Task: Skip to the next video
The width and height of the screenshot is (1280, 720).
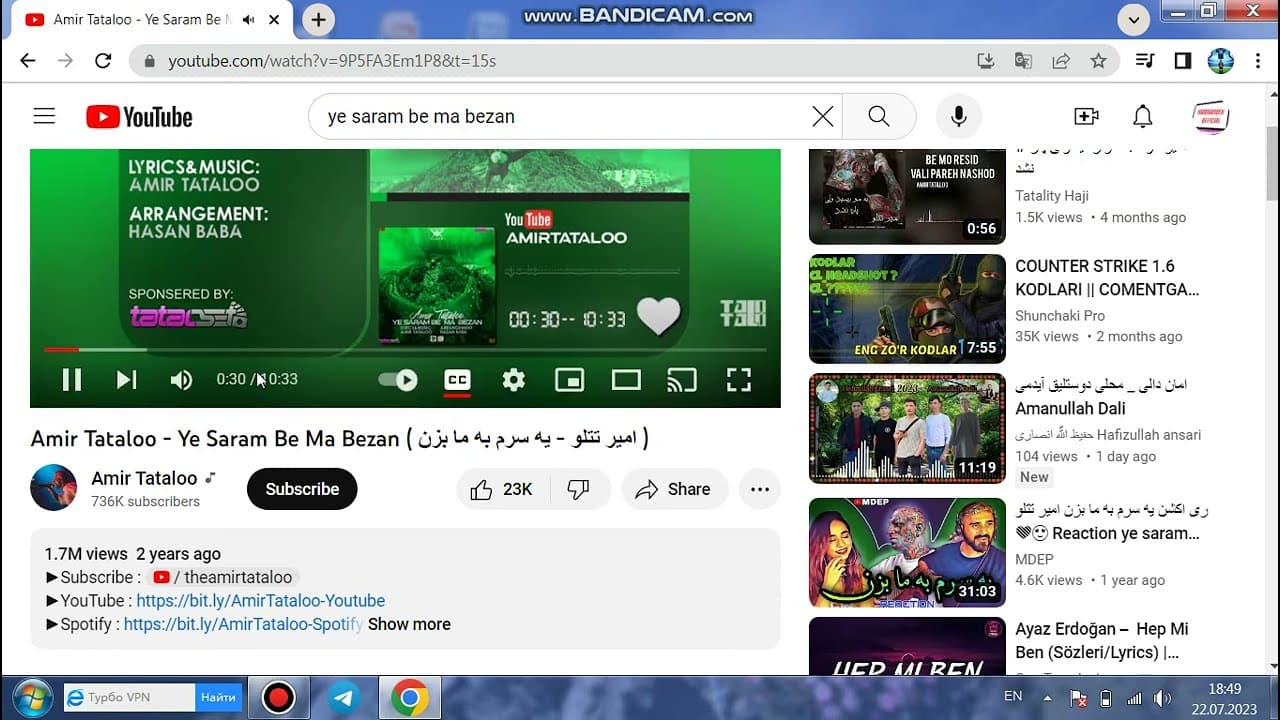Action: click(x=126, y=379)
